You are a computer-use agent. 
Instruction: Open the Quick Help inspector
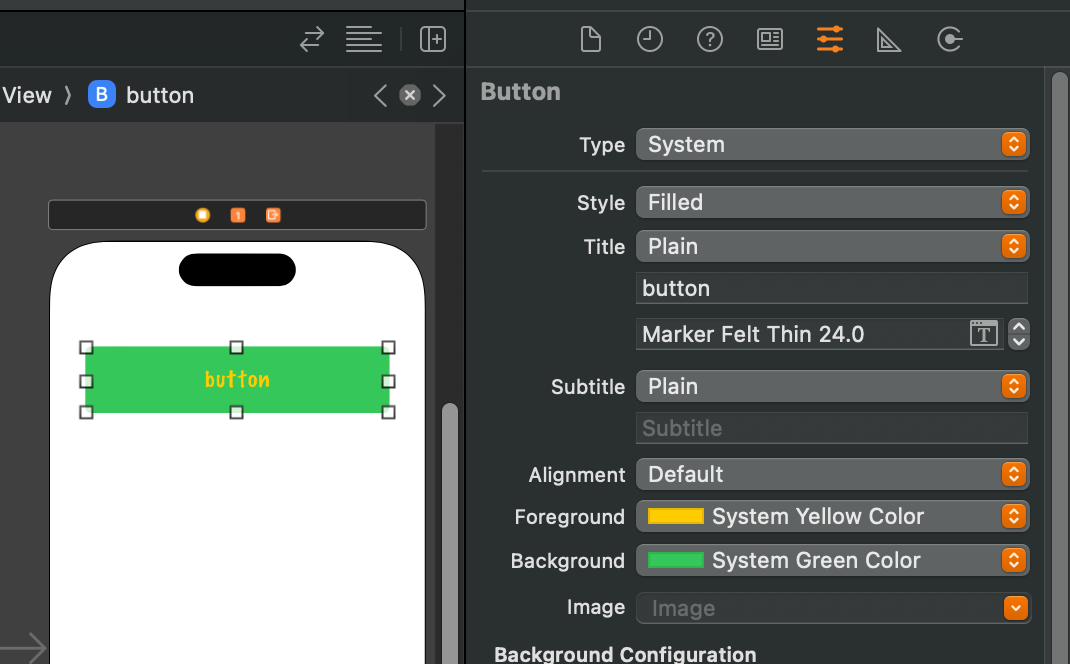click(x=710, y=39)
